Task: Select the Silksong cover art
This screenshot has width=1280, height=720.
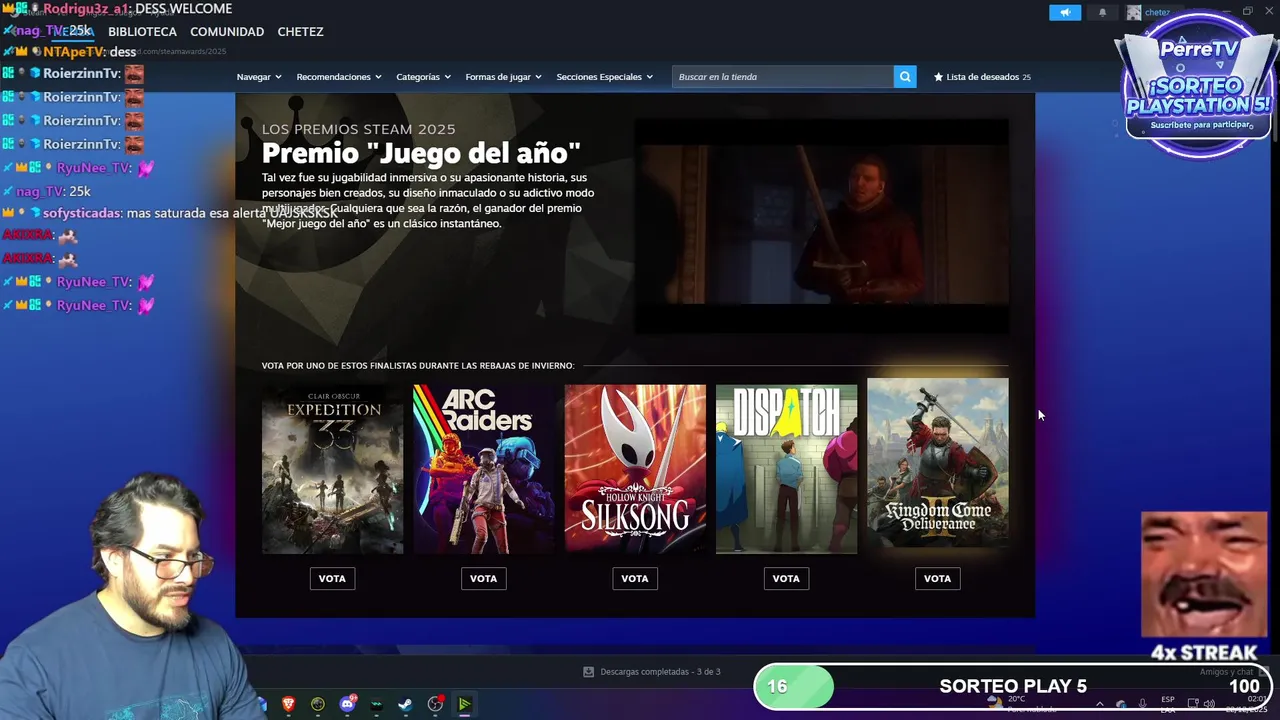Action: [x=635, y=469]
